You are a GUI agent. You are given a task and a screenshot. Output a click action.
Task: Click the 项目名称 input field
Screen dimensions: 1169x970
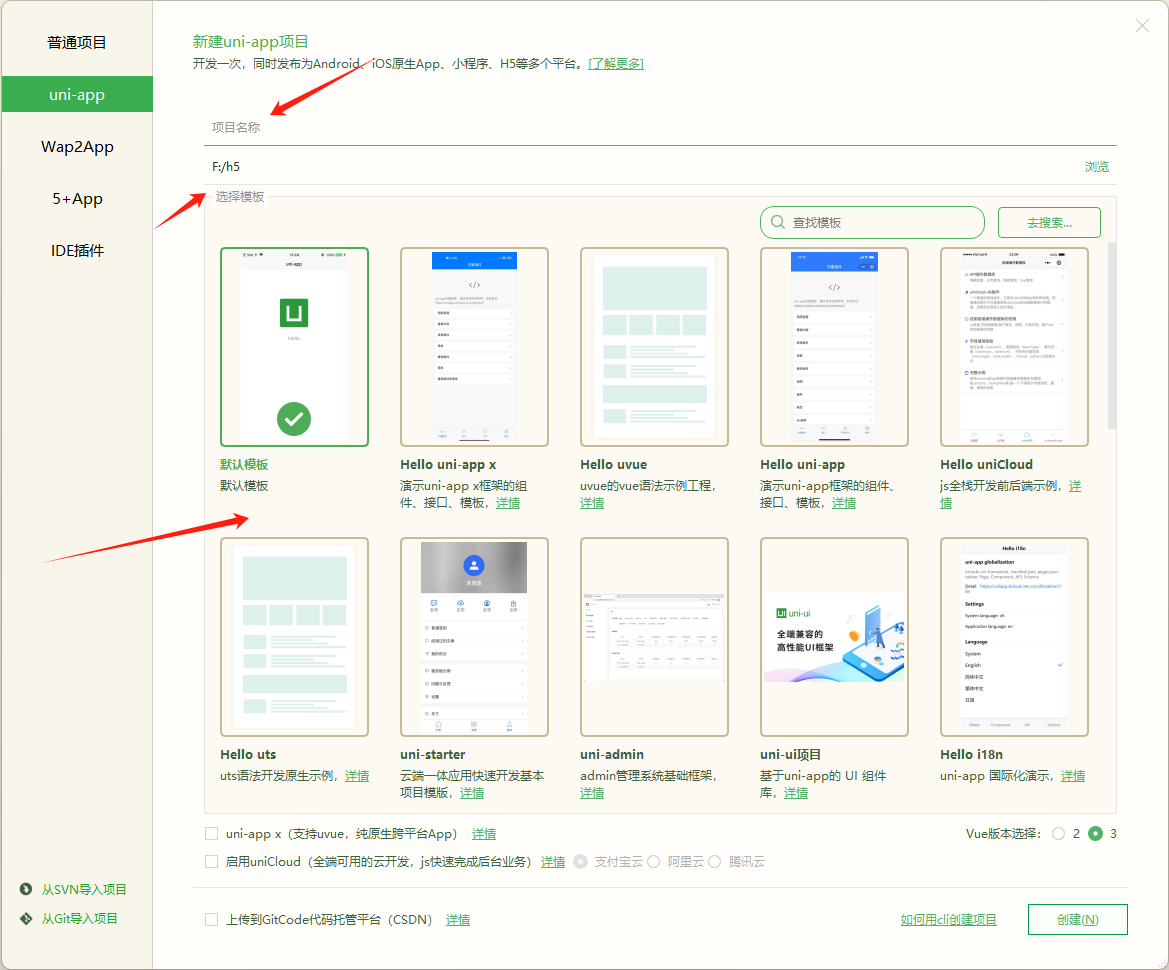(660, 127)
